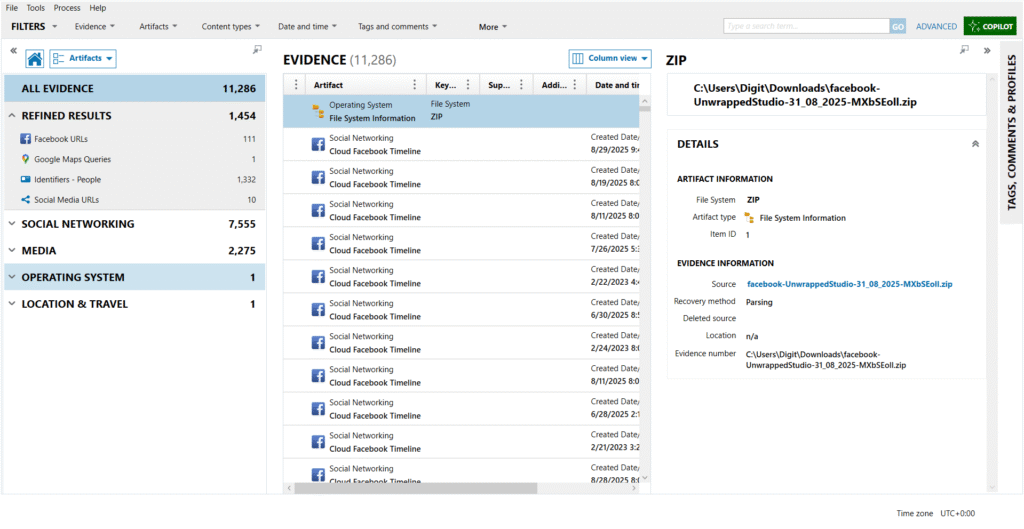Open the Content types filter dropdown

pos(231,27)
